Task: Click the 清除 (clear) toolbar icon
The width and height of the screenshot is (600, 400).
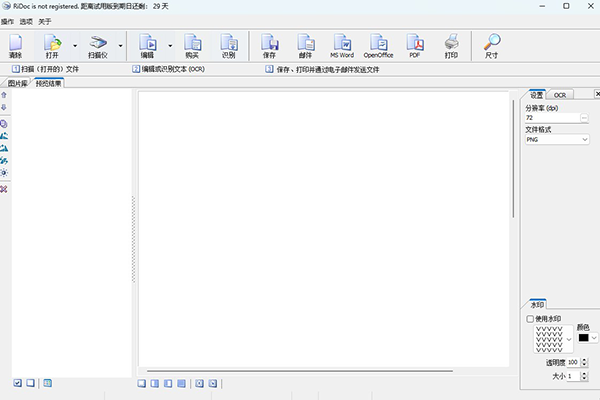Action: click(x=16, y=46)
